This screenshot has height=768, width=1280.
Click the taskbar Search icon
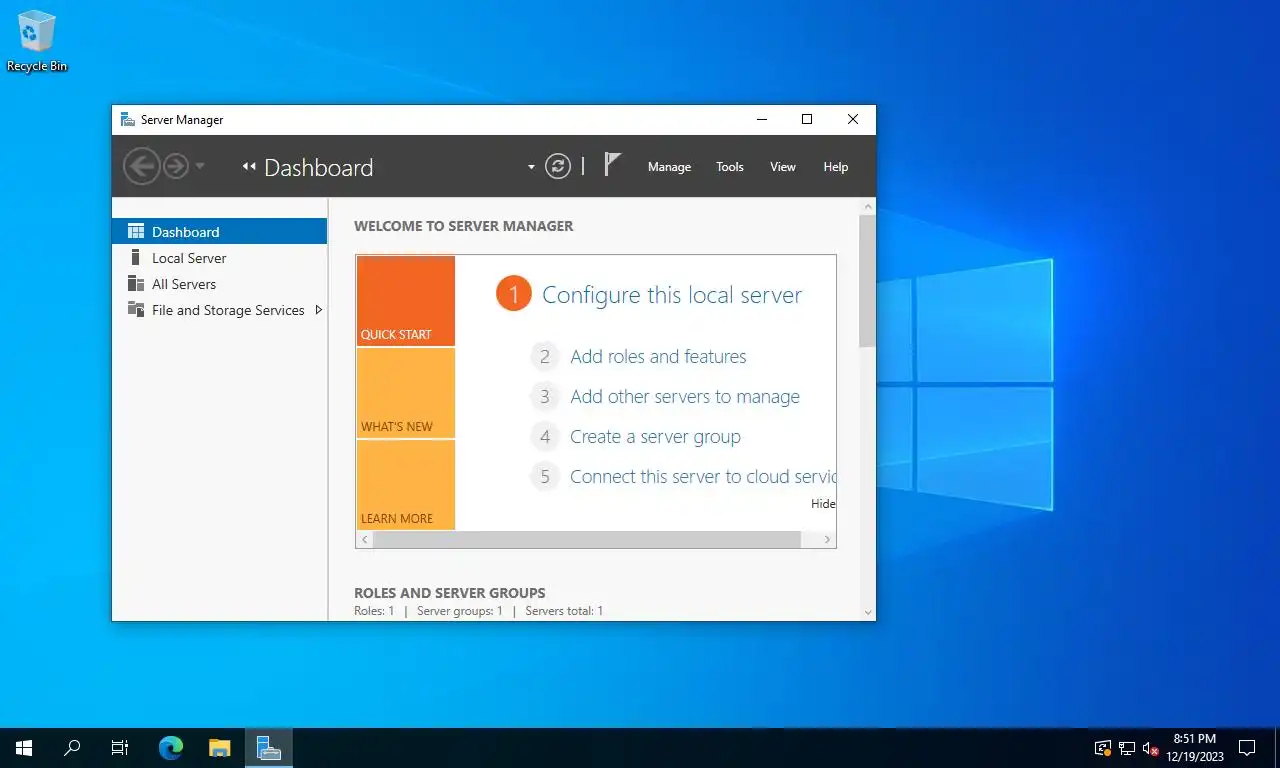coord(72,748)
